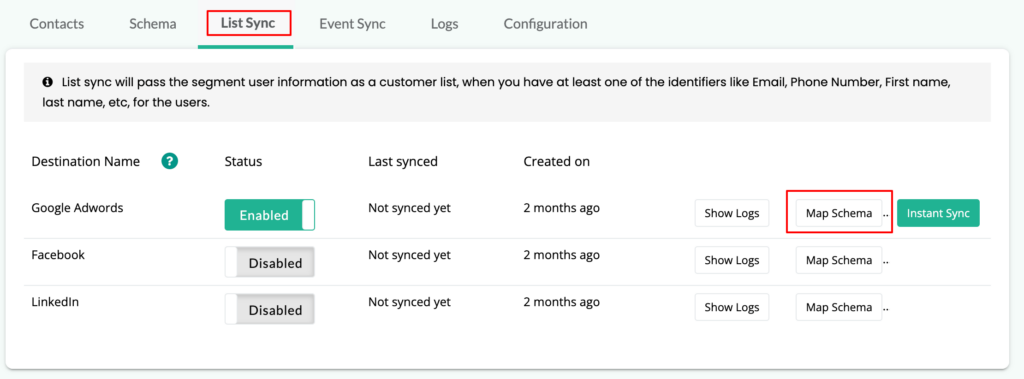
Task: Click the info icon in List sync notice
Action: (48, 82)
